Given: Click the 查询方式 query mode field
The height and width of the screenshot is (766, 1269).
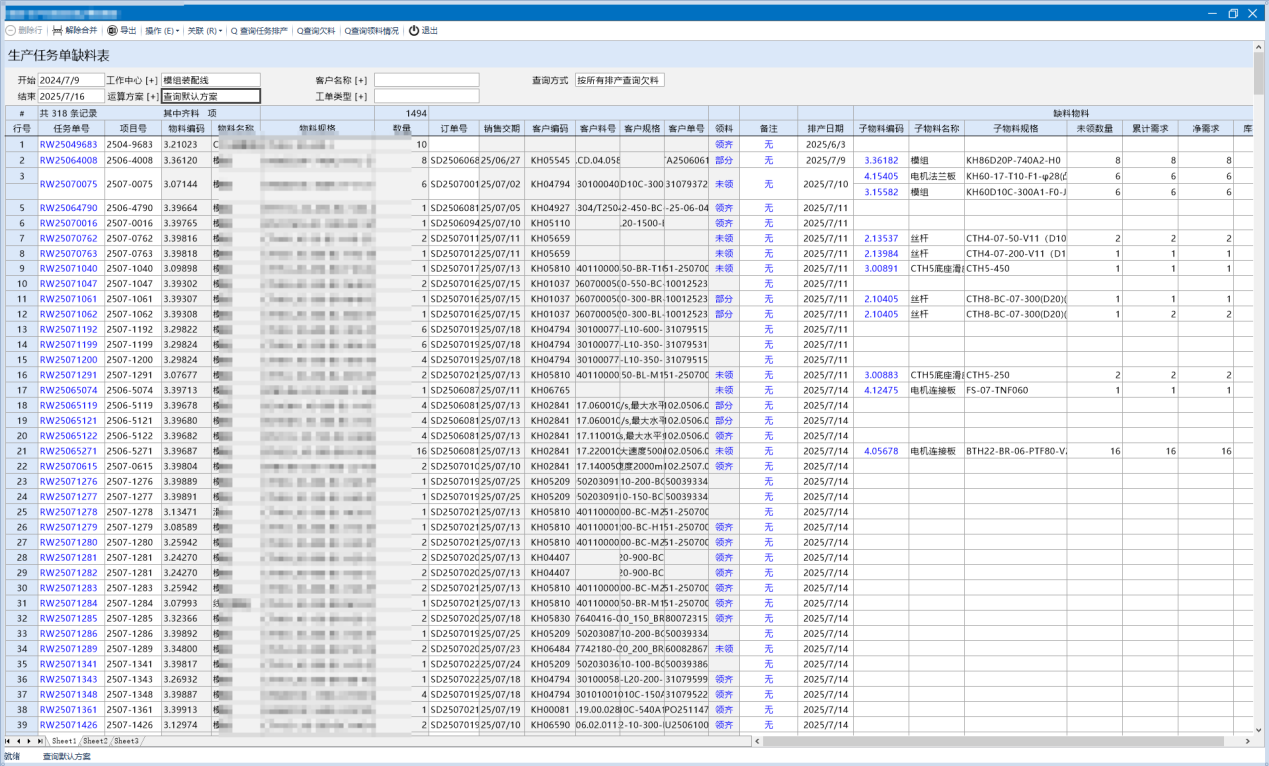Looking at the screenshot, I should 618,80.
